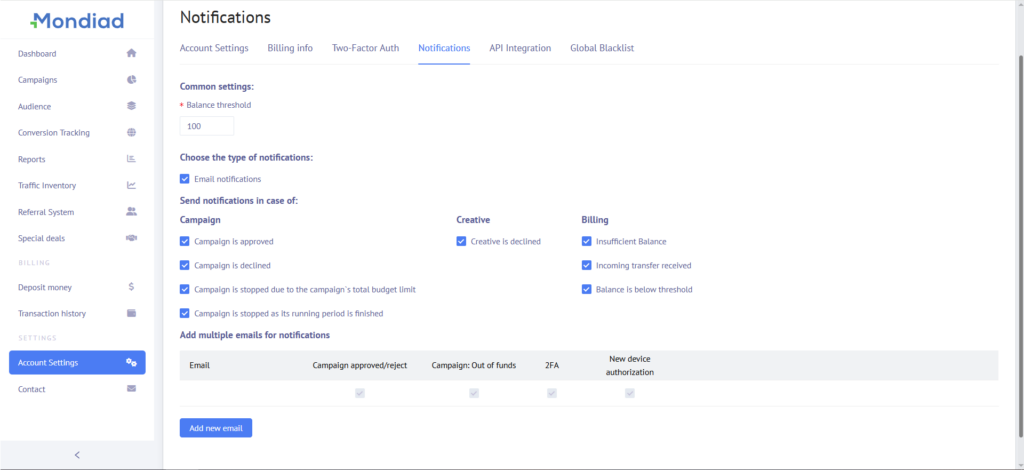Click the Campaign approved/reject column header

pos(360,366)
